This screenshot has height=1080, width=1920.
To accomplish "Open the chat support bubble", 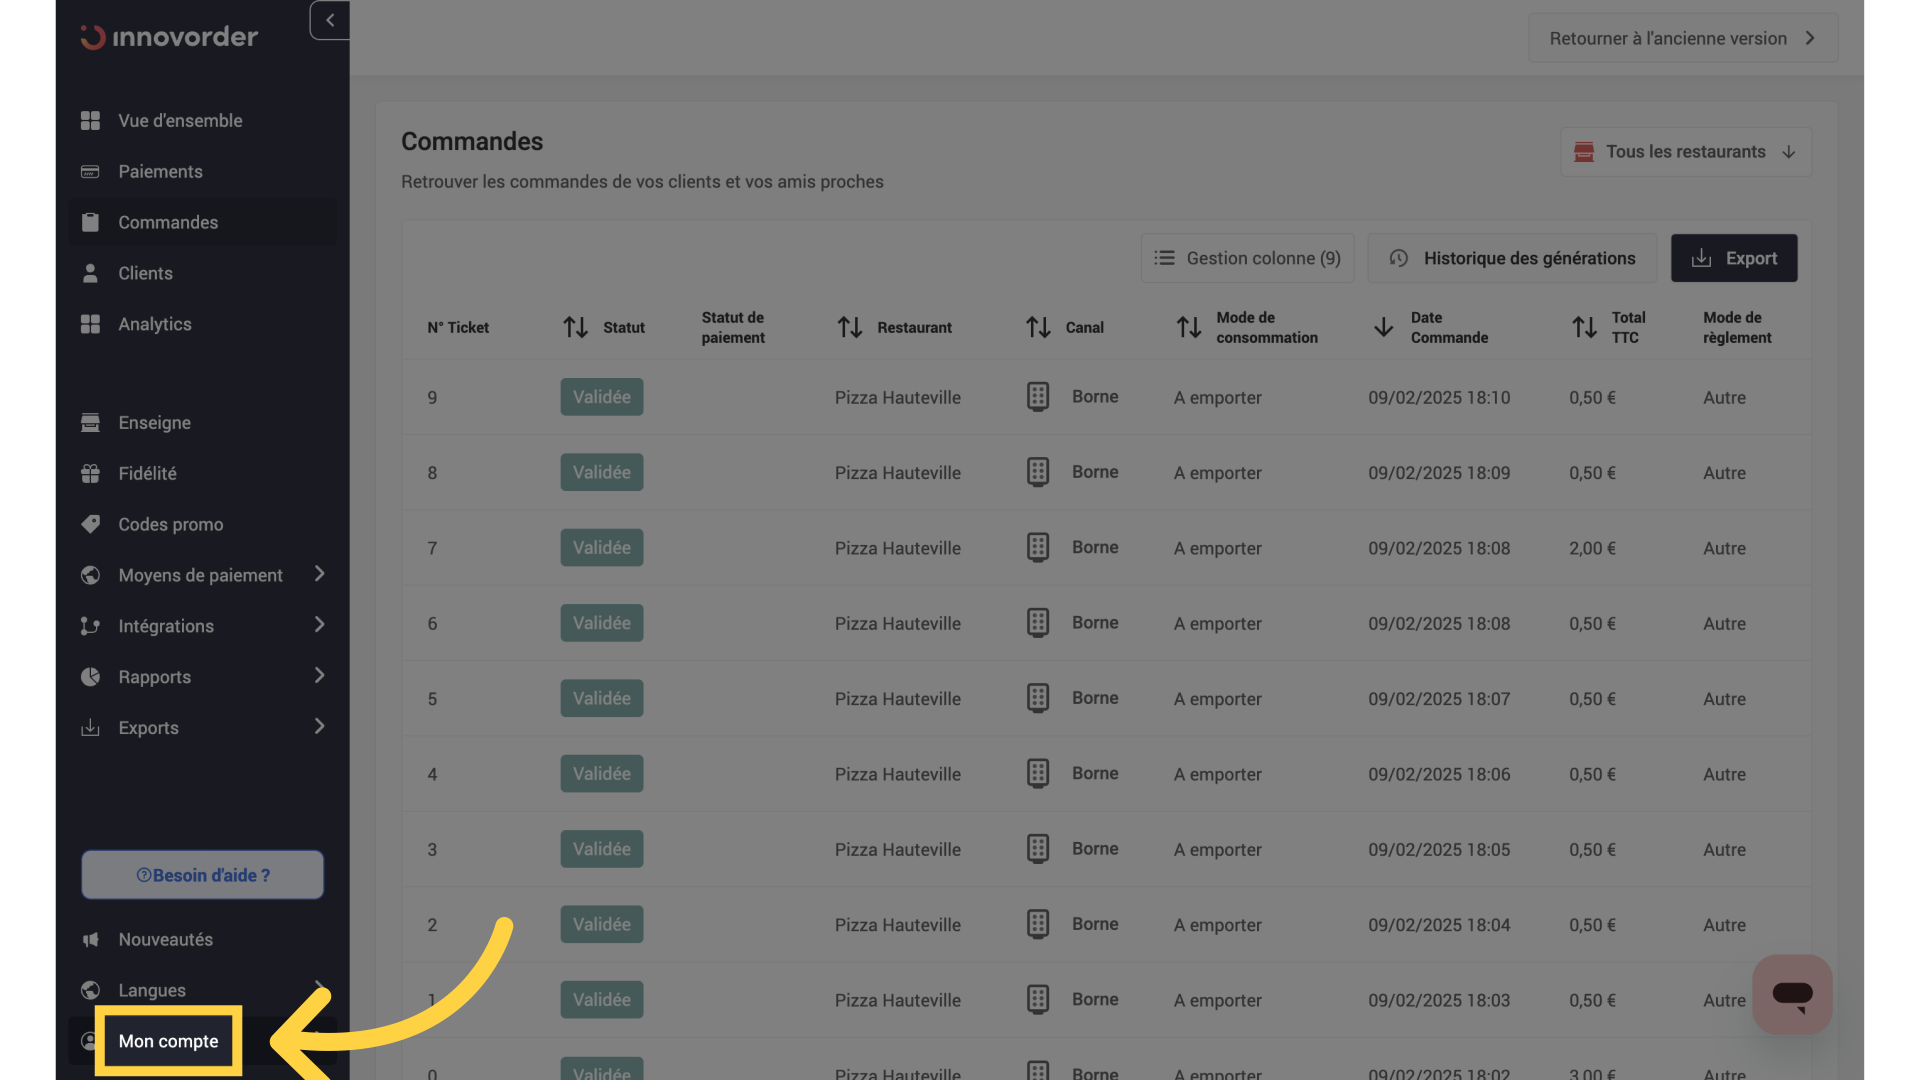I will click(1792, 994).
